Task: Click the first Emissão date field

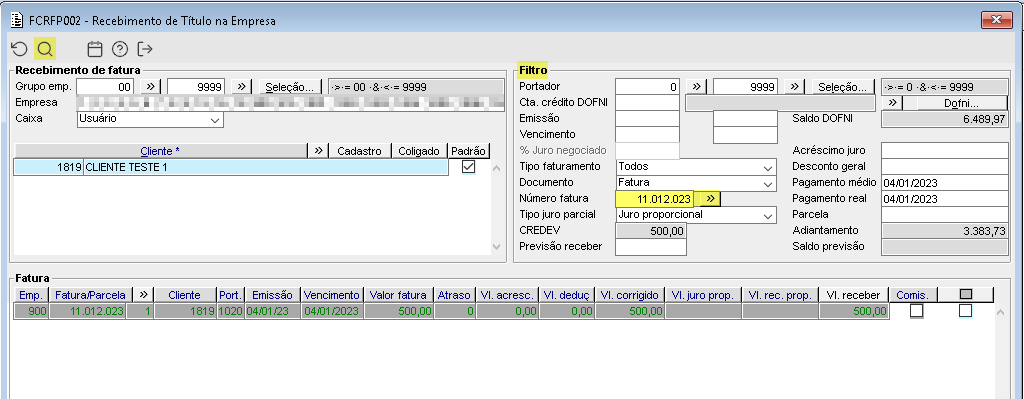Action: click(647, 118)
